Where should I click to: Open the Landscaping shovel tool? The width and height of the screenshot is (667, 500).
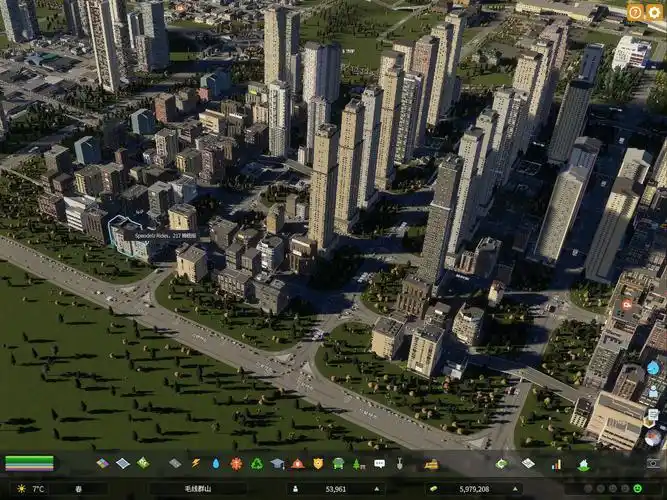pyautogui.click(x=400, y=464)
